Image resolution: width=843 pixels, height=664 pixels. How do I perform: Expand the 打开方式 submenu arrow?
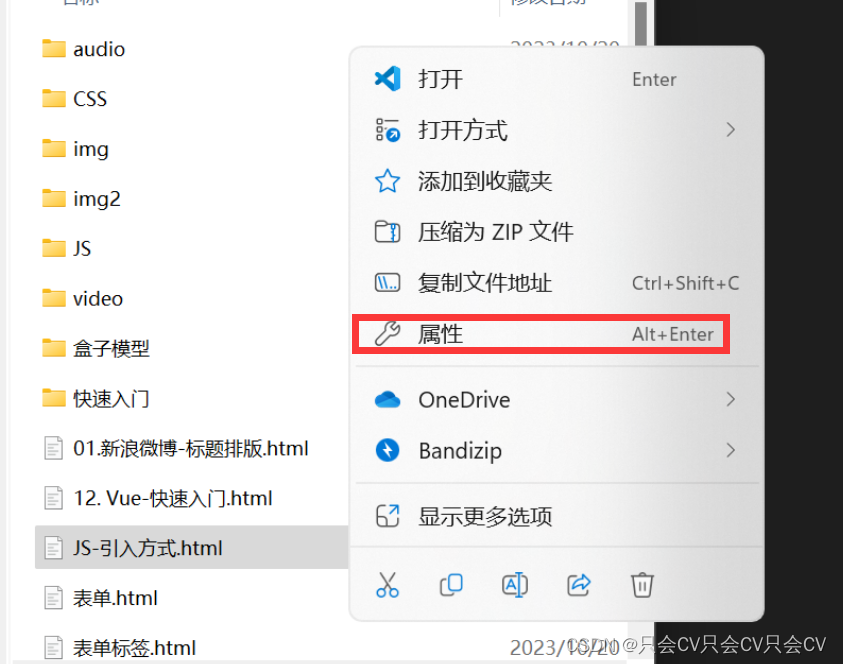[x=730, y=130]
